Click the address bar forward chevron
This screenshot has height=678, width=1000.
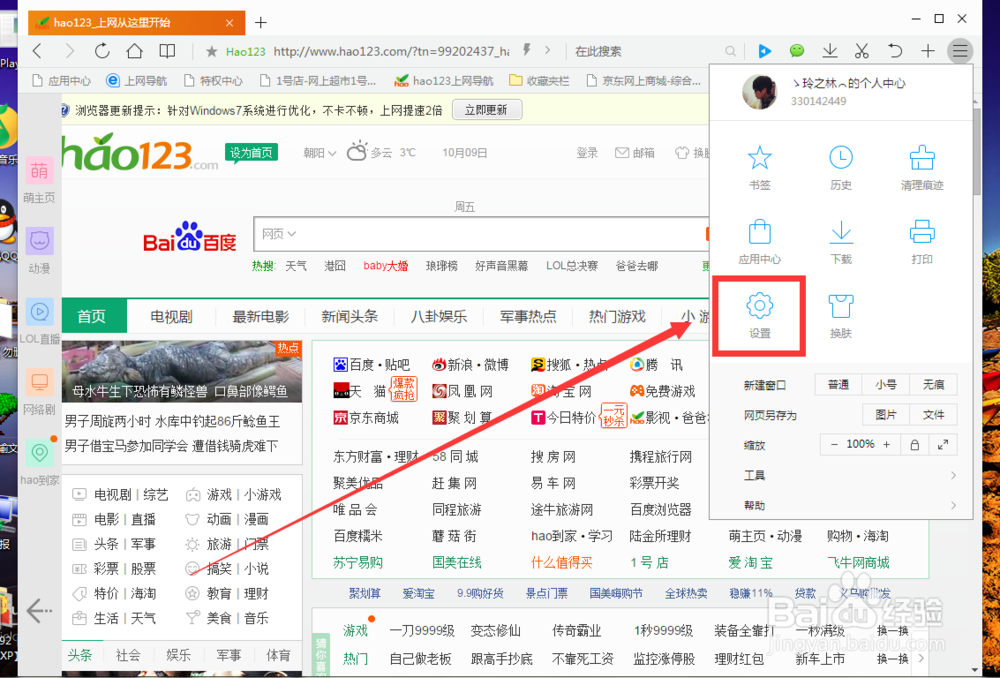[x=547, y=50]
